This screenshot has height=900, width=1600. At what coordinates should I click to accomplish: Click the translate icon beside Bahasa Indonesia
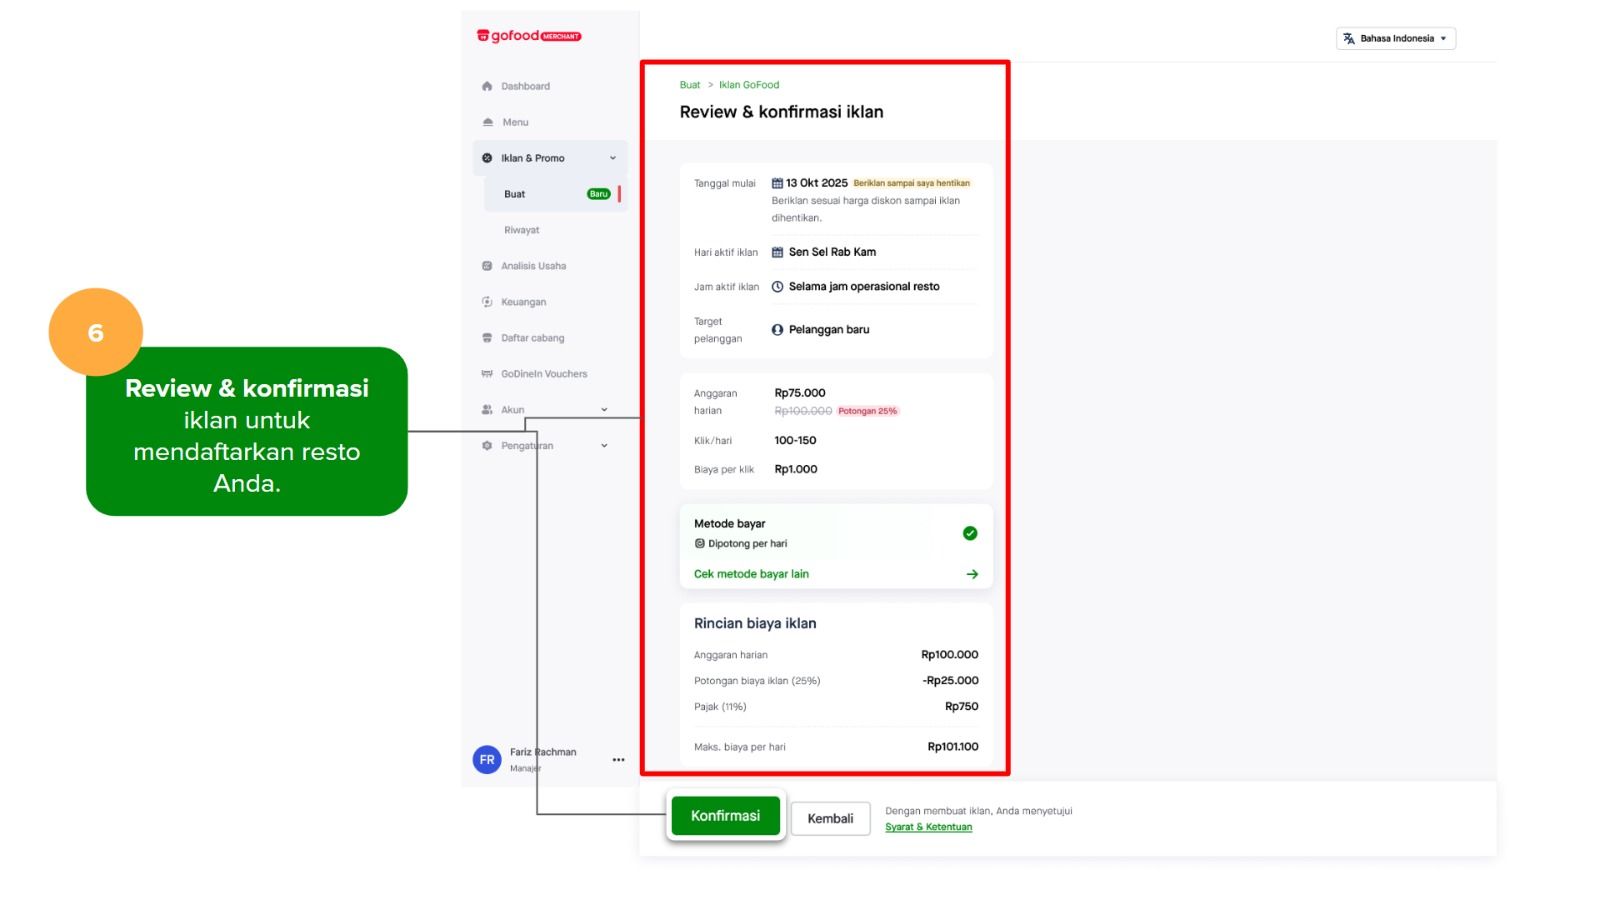tap(1349, 39)
